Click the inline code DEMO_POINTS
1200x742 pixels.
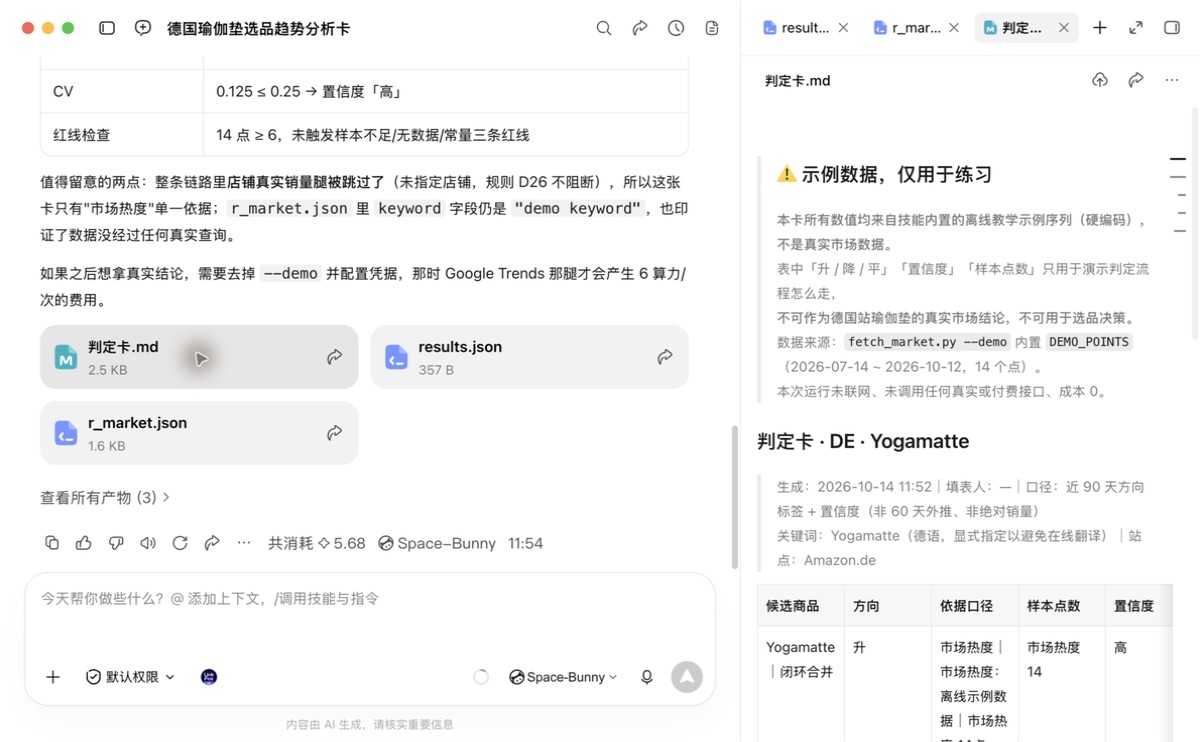click(x=1089, y=342)
